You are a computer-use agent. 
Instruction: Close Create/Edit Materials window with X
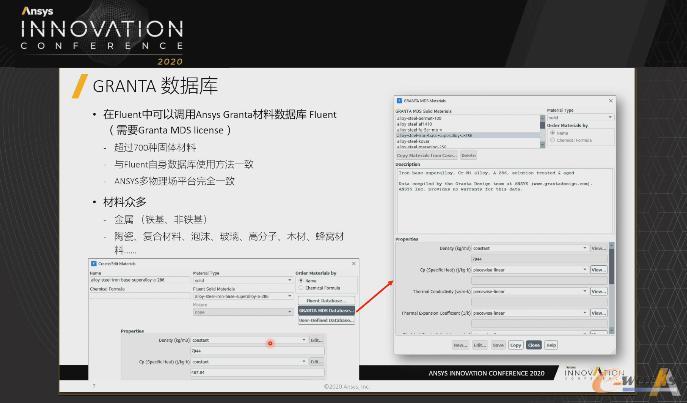point(354,263)
